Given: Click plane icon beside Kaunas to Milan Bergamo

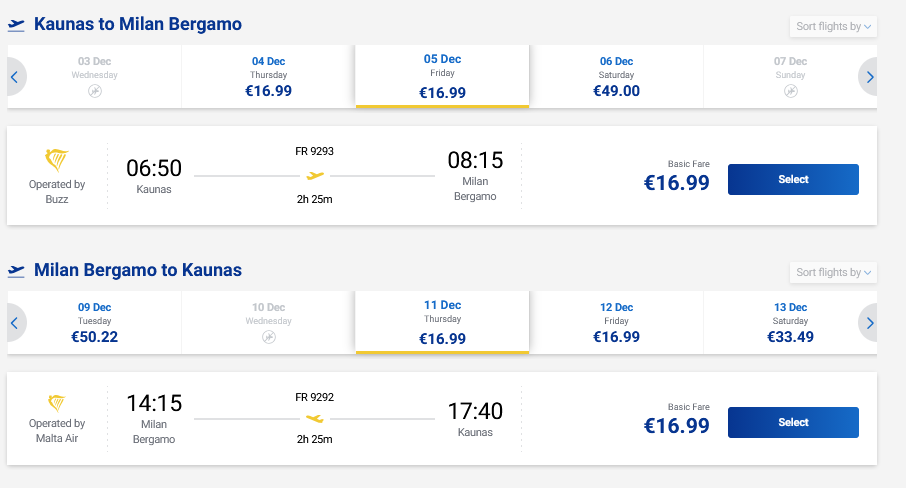Looking at the screenshot, I should click(x=16, y=24).
